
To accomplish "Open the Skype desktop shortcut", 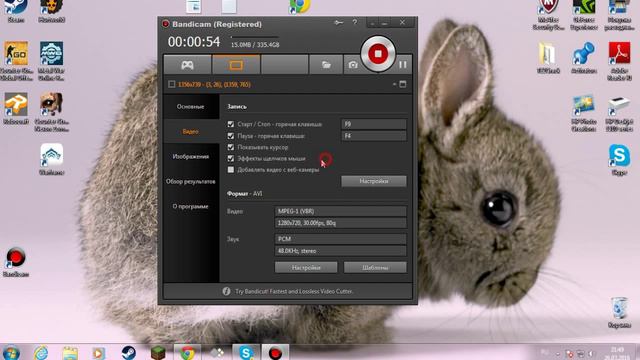I will click(619, 159).
